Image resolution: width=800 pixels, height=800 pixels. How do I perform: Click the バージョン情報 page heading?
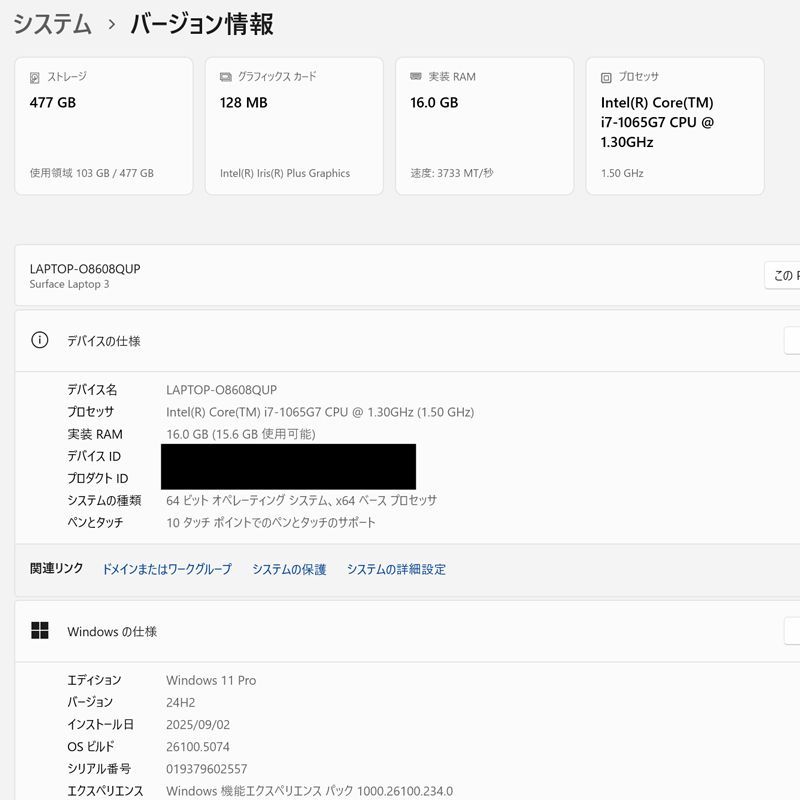click(202, 24)
